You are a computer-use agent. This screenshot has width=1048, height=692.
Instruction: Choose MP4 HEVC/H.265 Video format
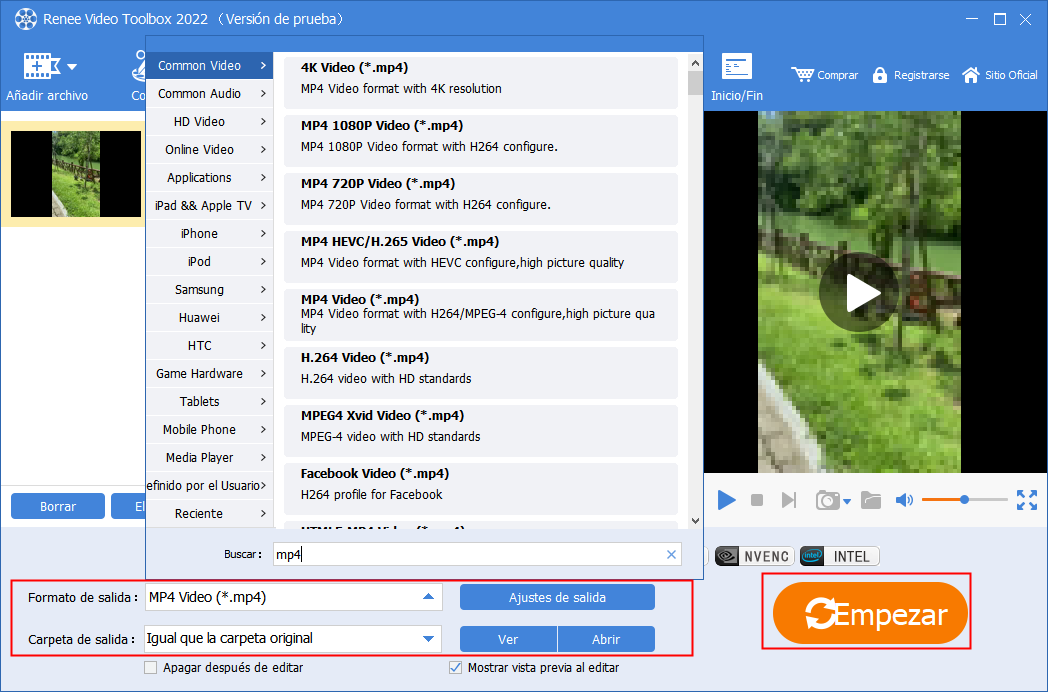481,257
